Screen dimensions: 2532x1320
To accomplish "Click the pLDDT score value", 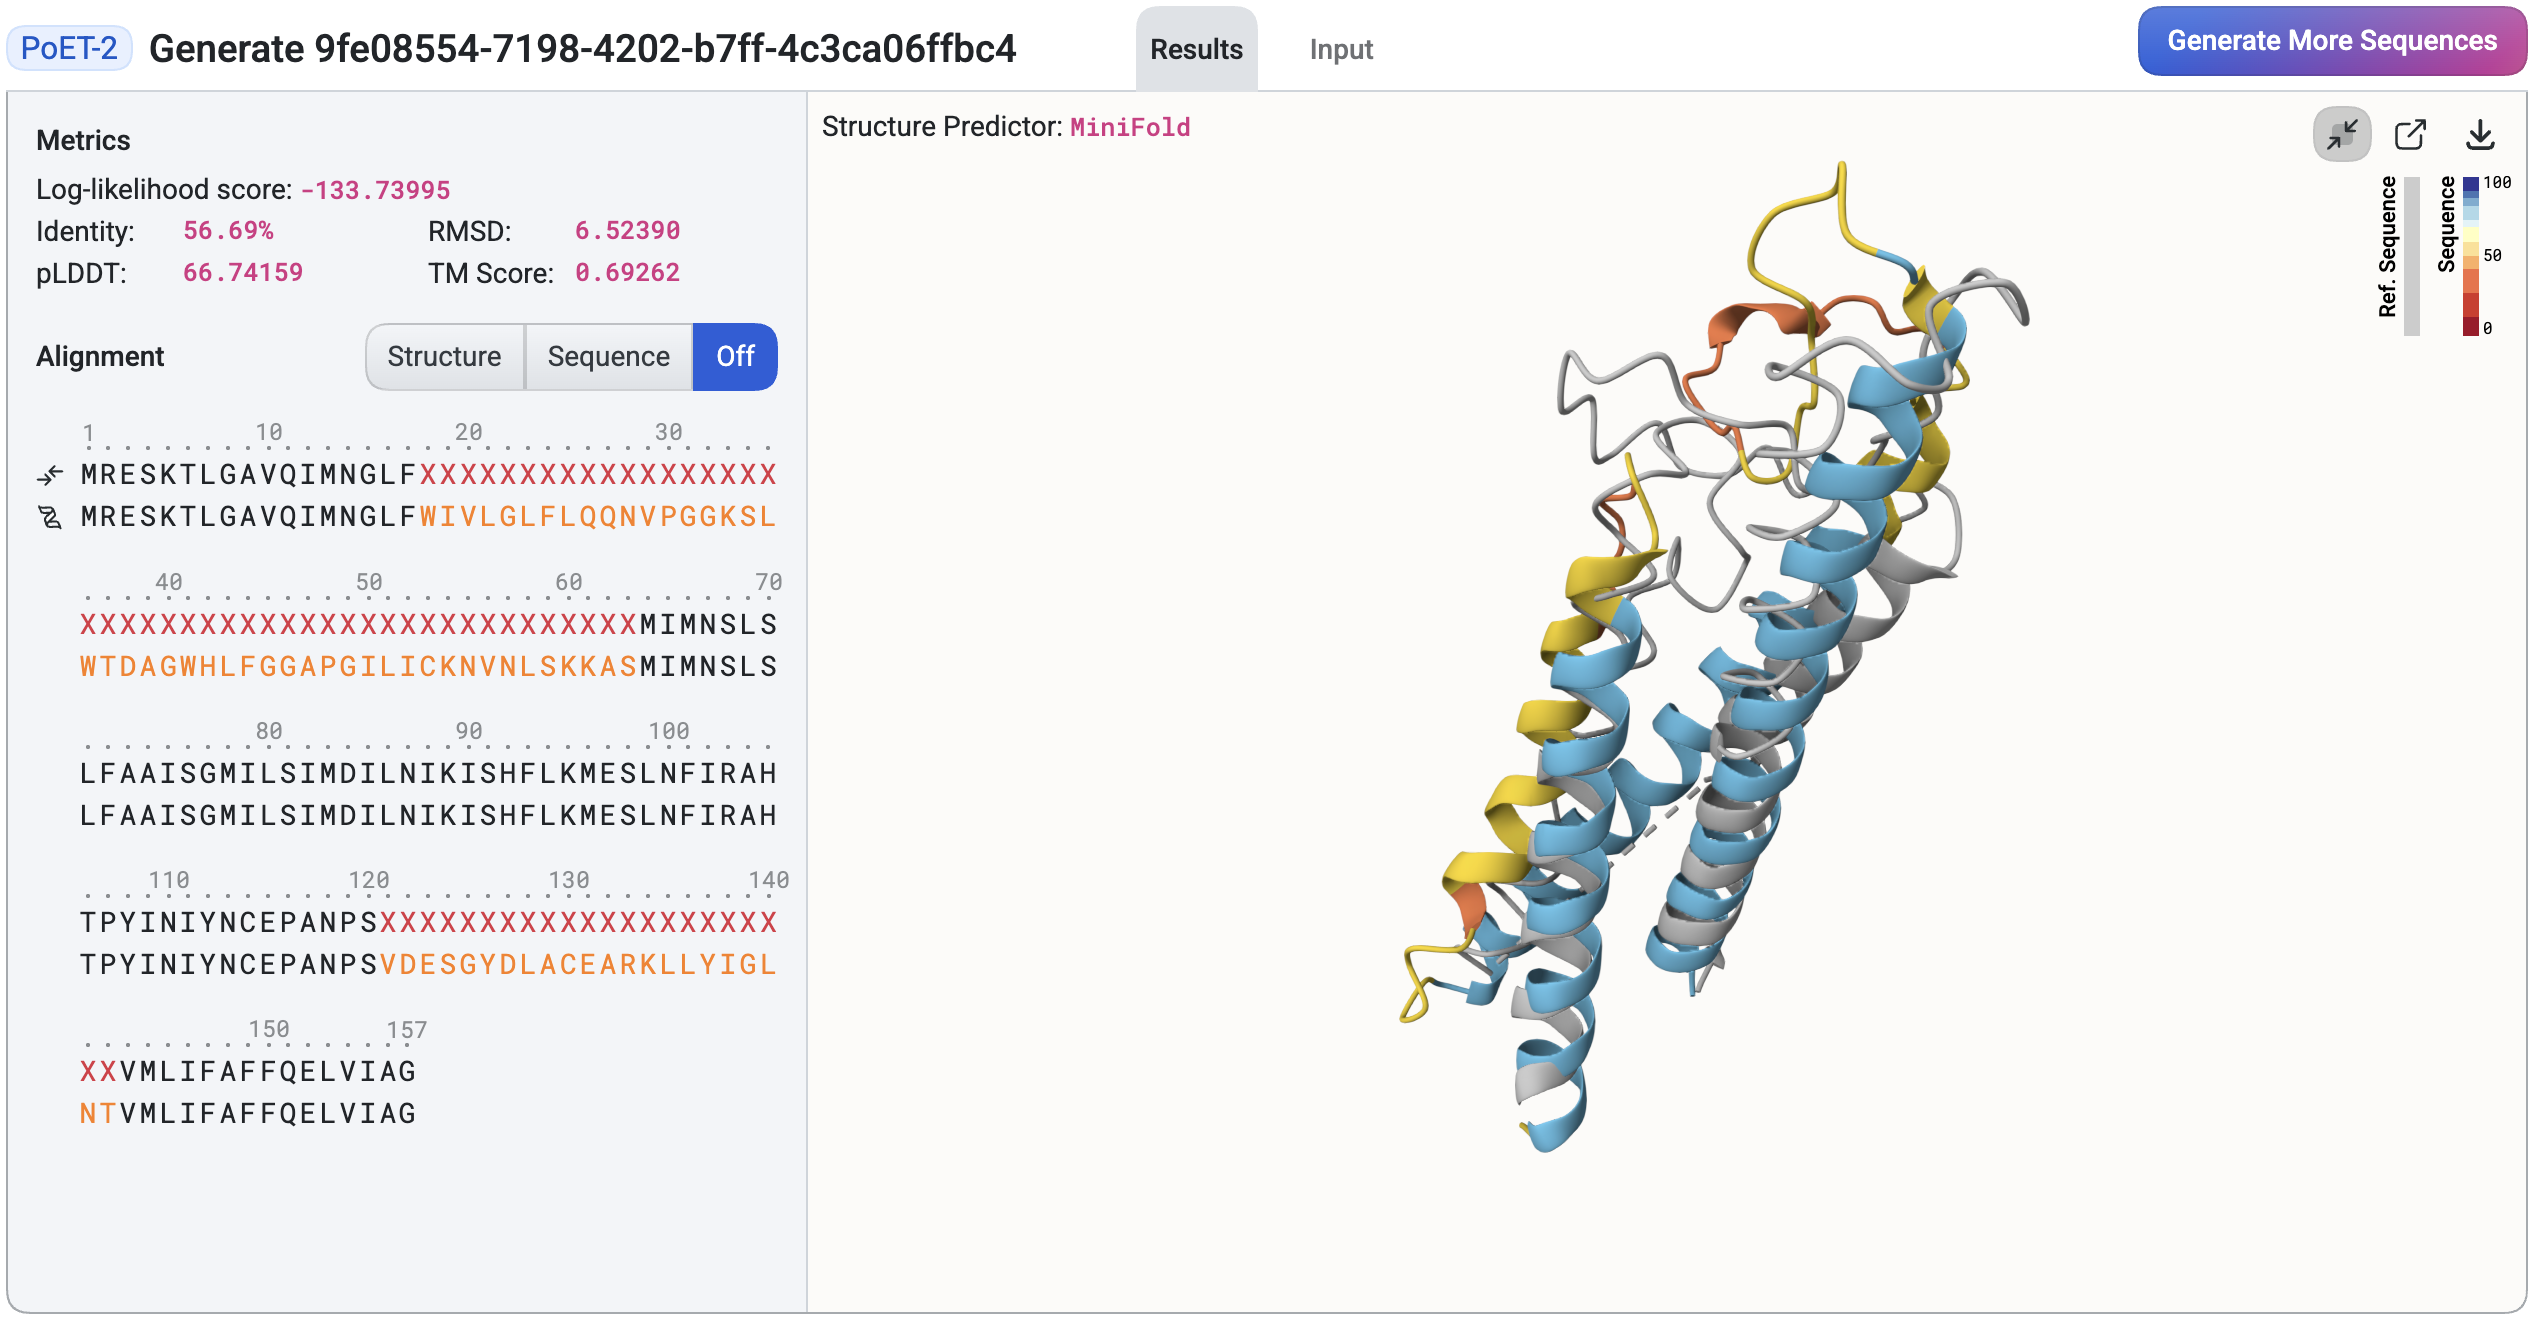I will tap(241, 272).
